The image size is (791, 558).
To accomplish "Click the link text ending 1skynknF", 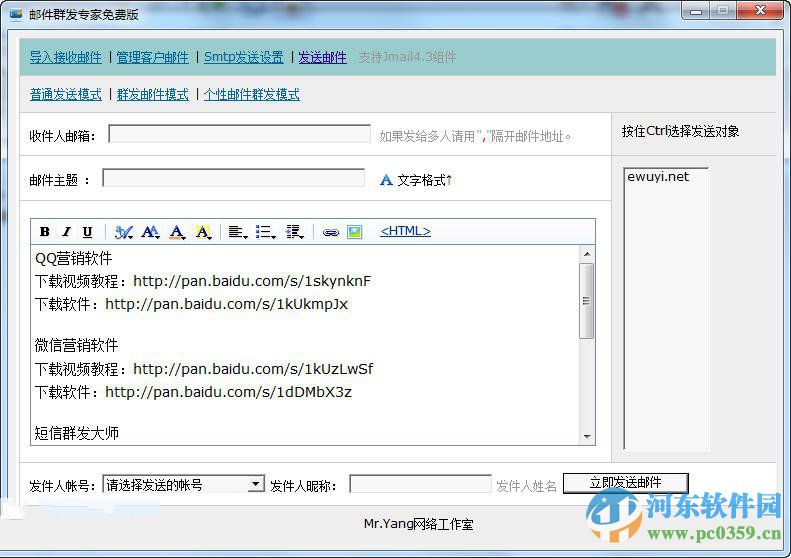I will 252,281.
